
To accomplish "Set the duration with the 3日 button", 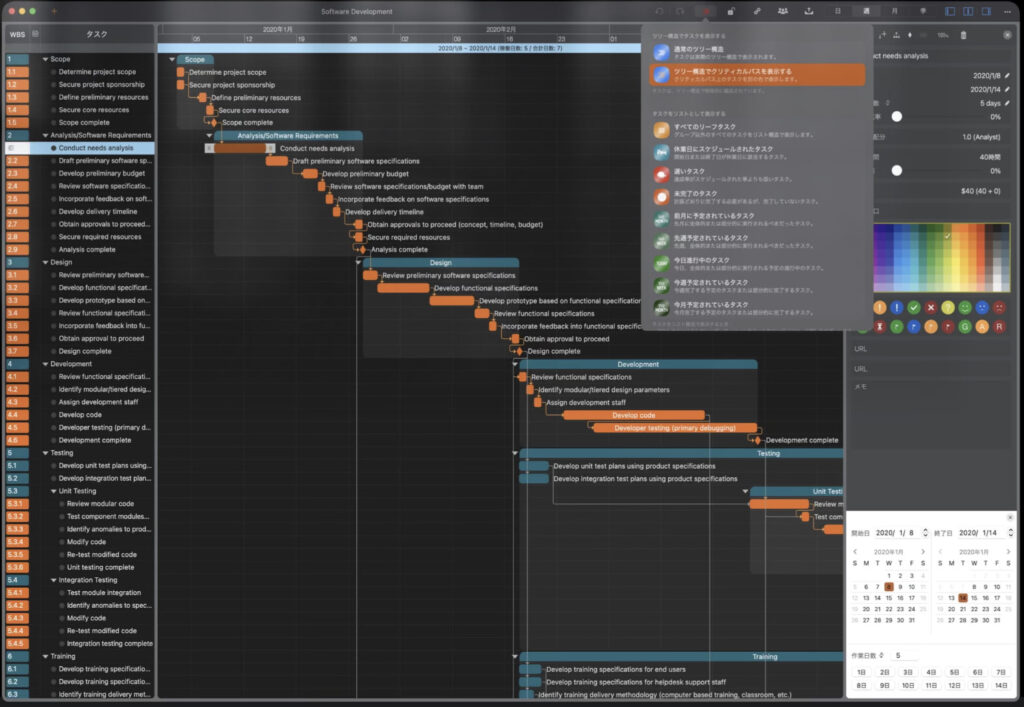I will [908, 672].
